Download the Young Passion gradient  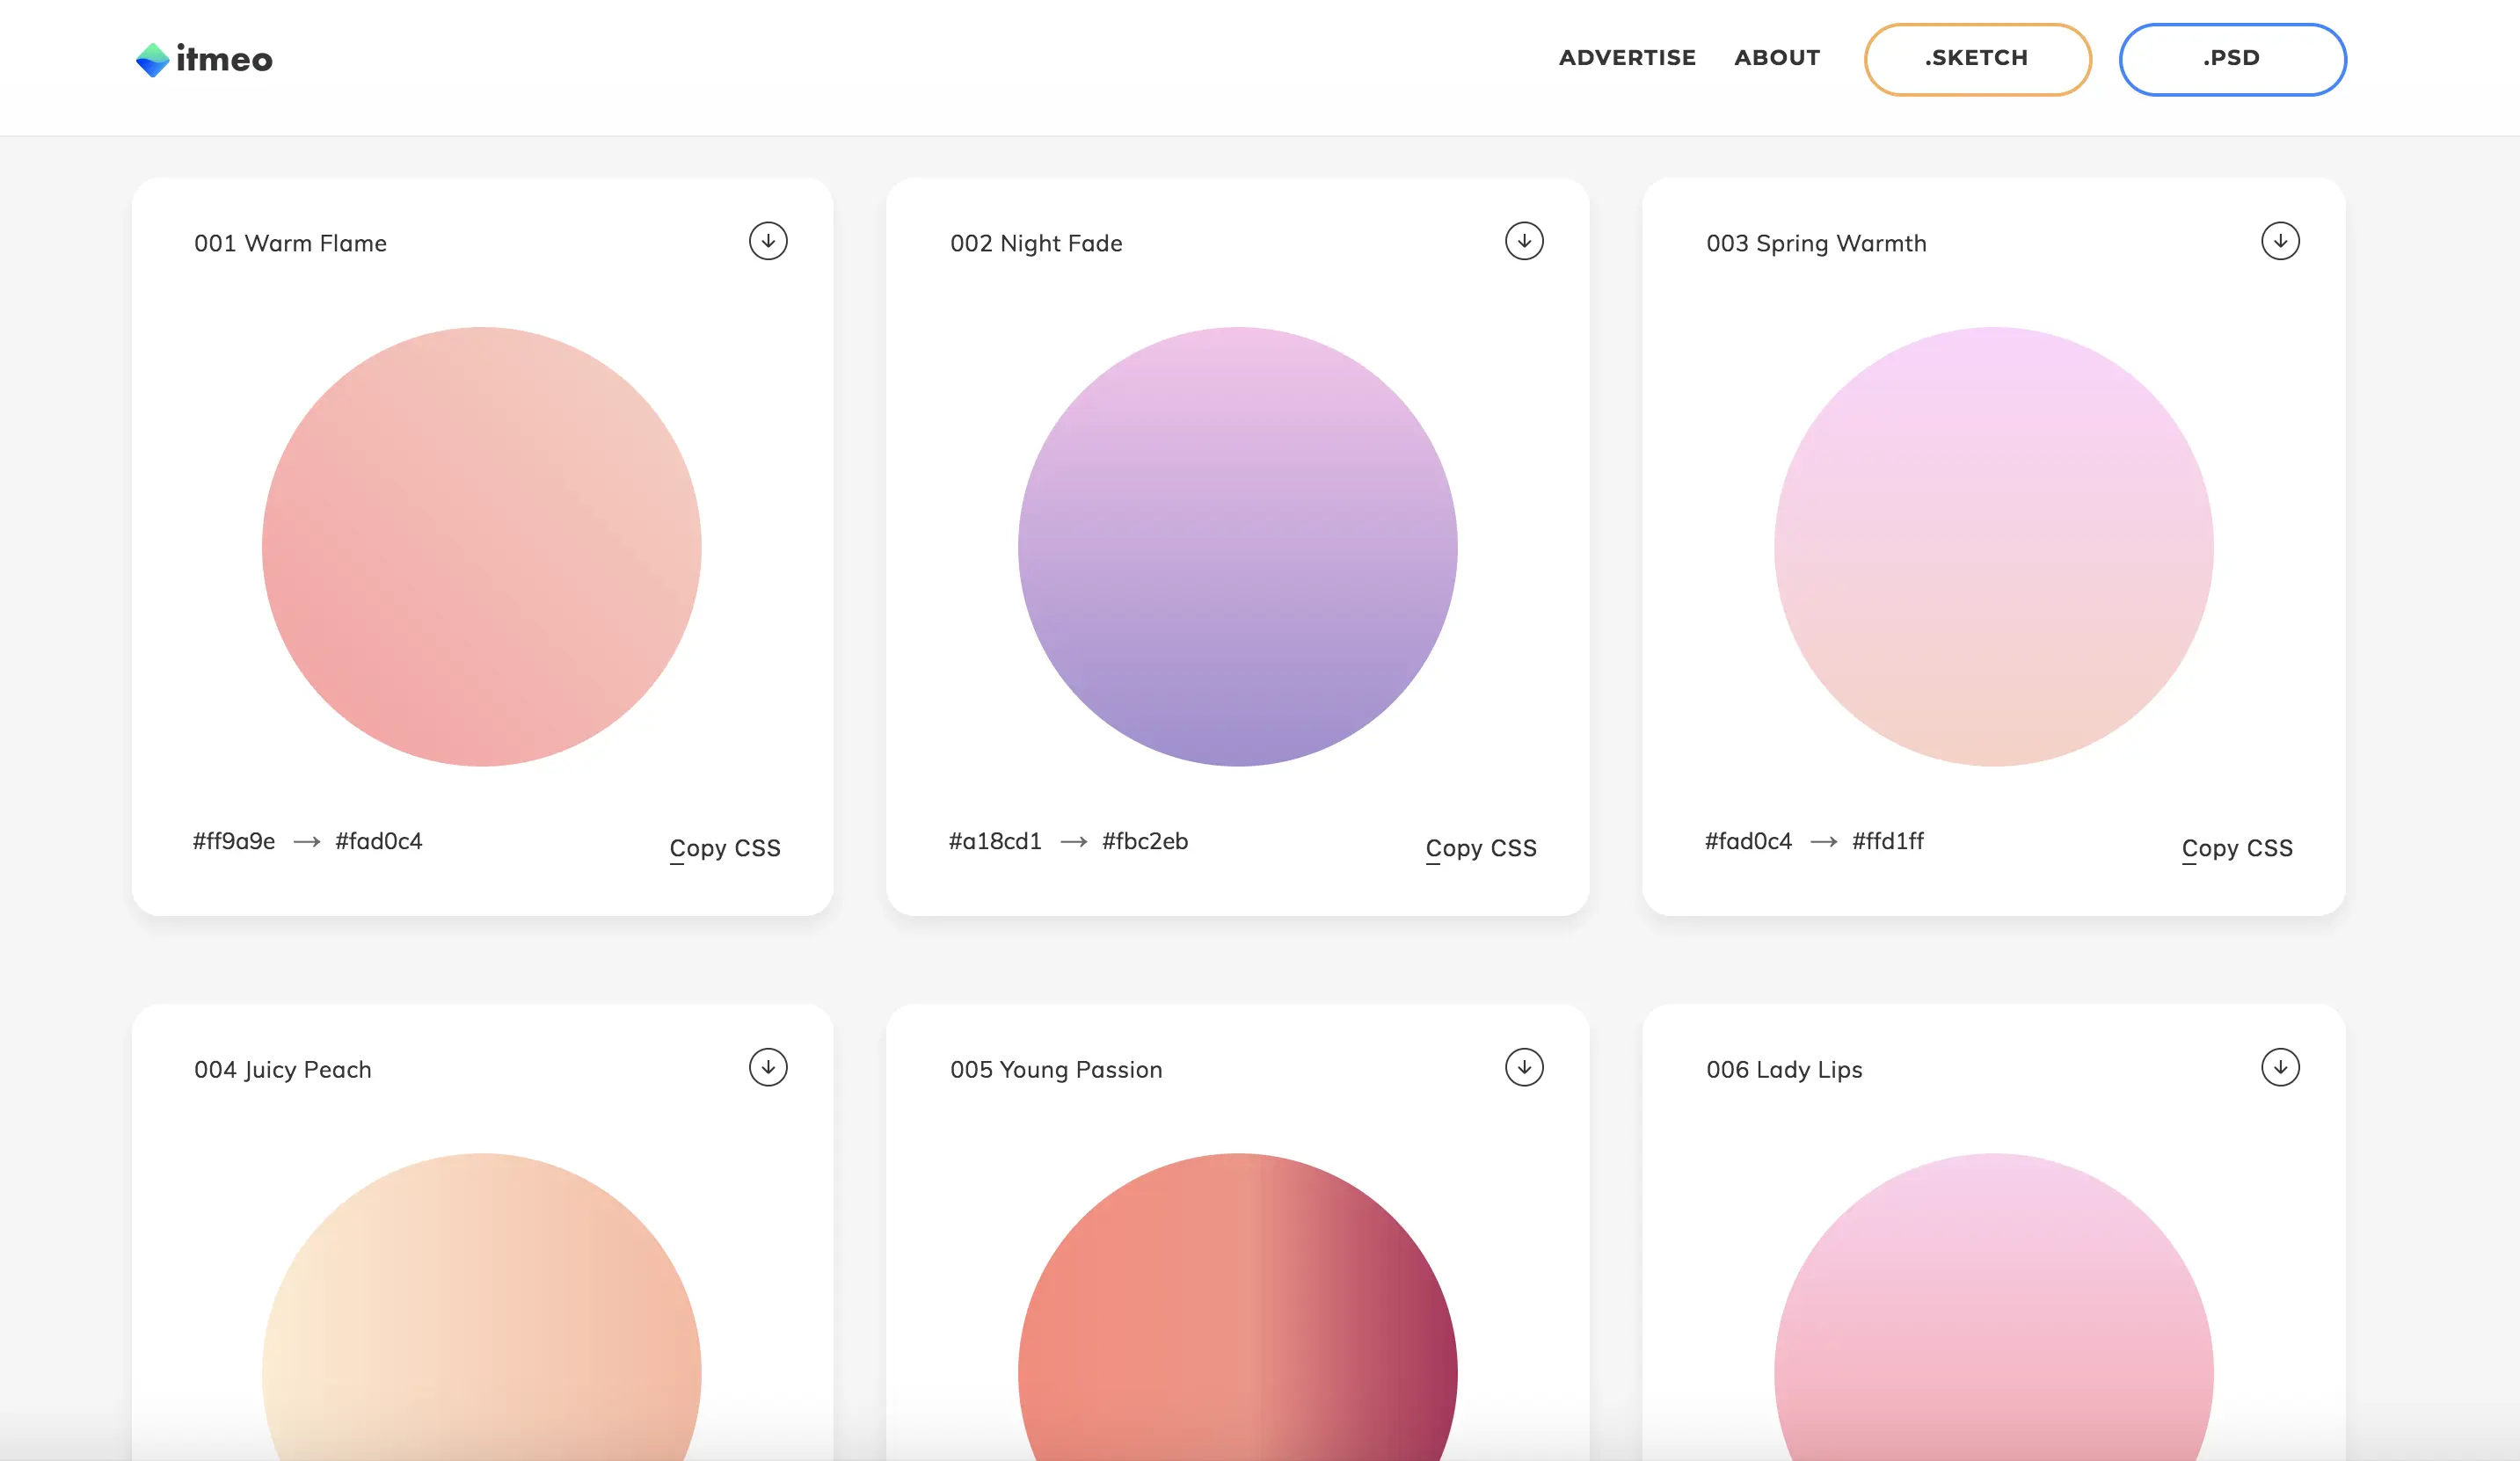tap(1524, 1067)
